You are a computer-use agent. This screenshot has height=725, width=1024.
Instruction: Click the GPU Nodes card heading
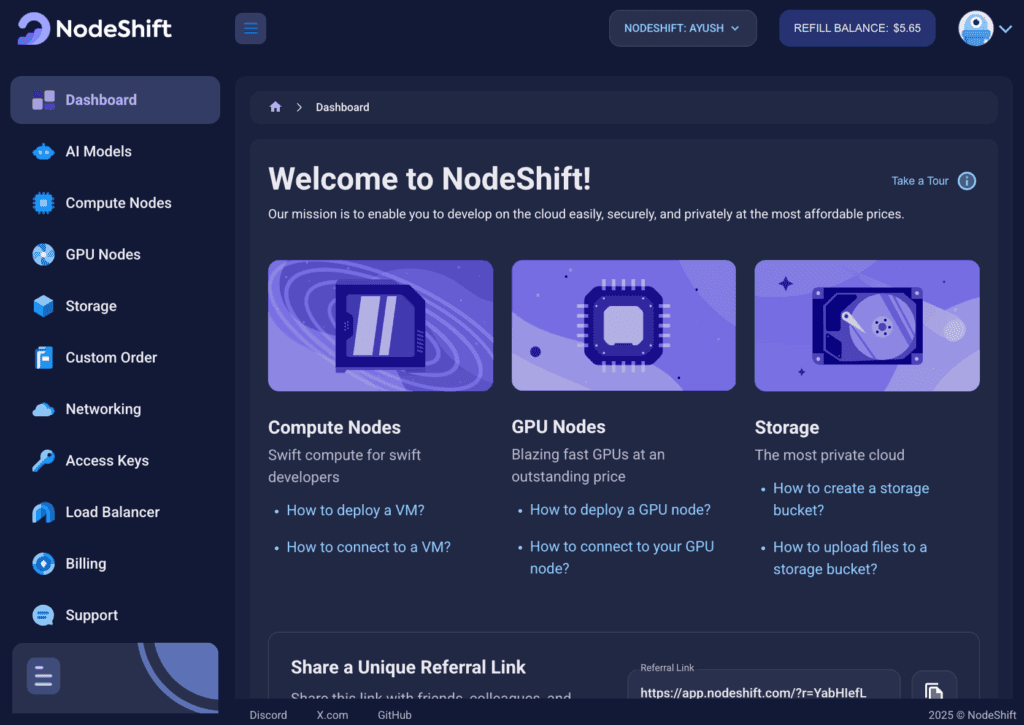(x=558, y=427)
